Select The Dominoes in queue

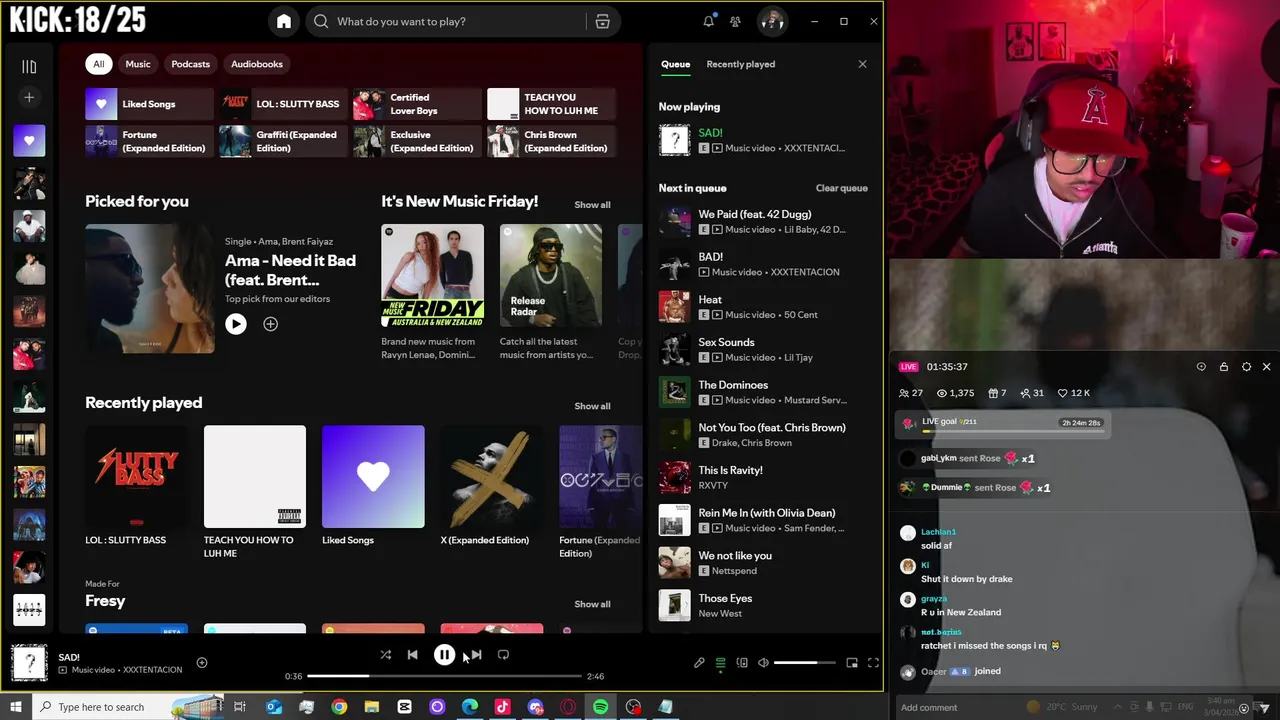(763, 392)
